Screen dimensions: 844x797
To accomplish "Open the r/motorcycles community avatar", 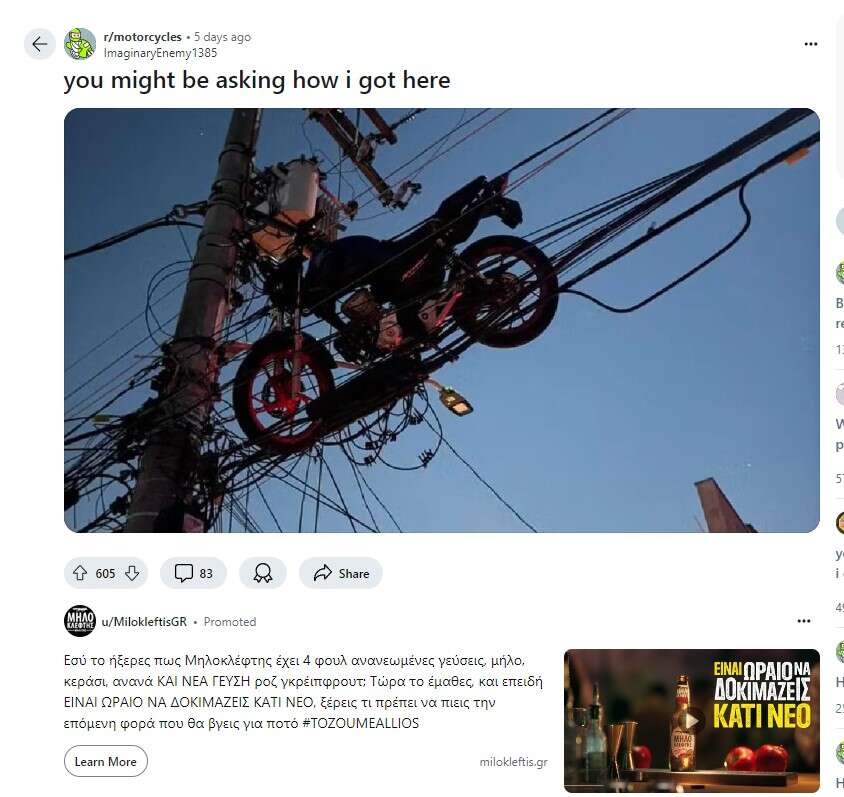I will pos(80,44).
